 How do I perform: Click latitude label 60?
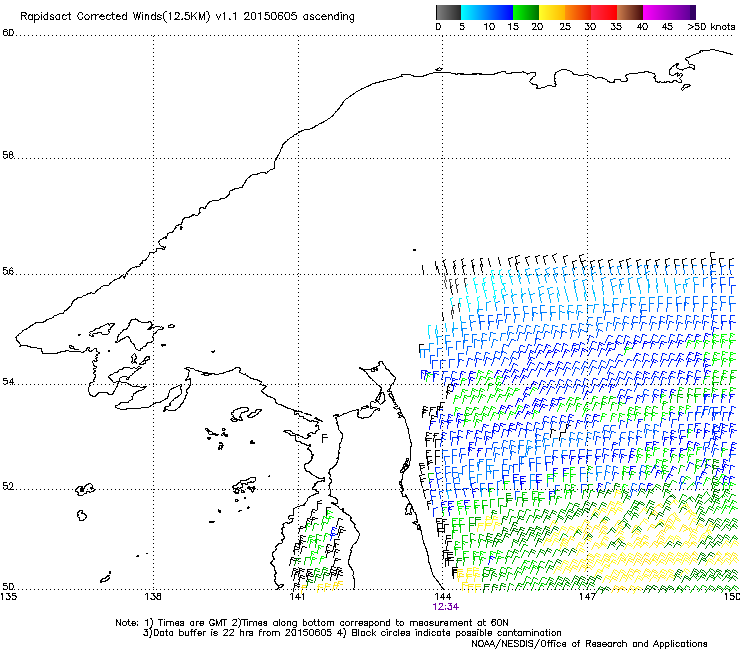8,33
